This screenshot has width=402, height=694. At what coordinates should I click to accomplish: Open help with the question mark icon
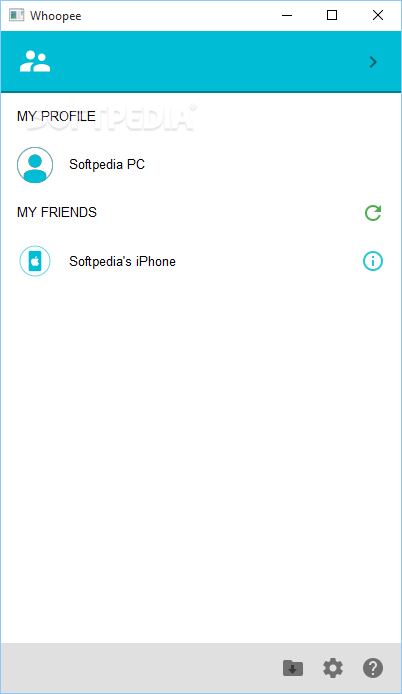(373, 668)
